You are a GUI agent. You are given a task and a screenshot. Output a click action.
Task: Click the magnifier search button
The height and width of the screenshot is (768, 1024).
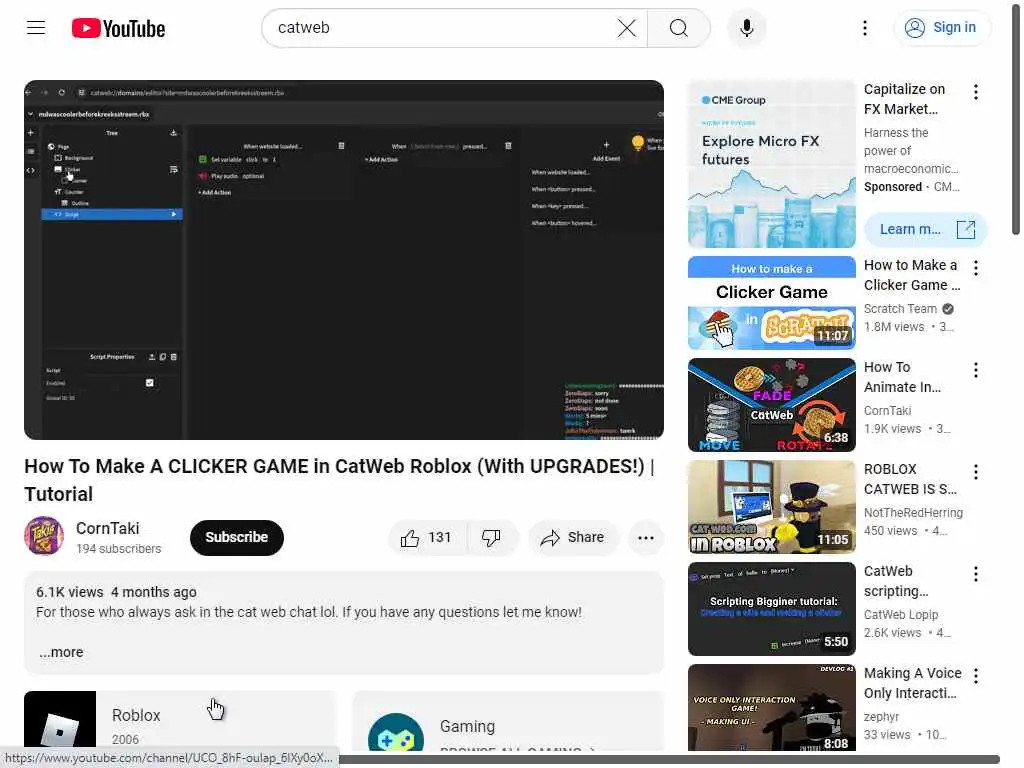[679, 28]
